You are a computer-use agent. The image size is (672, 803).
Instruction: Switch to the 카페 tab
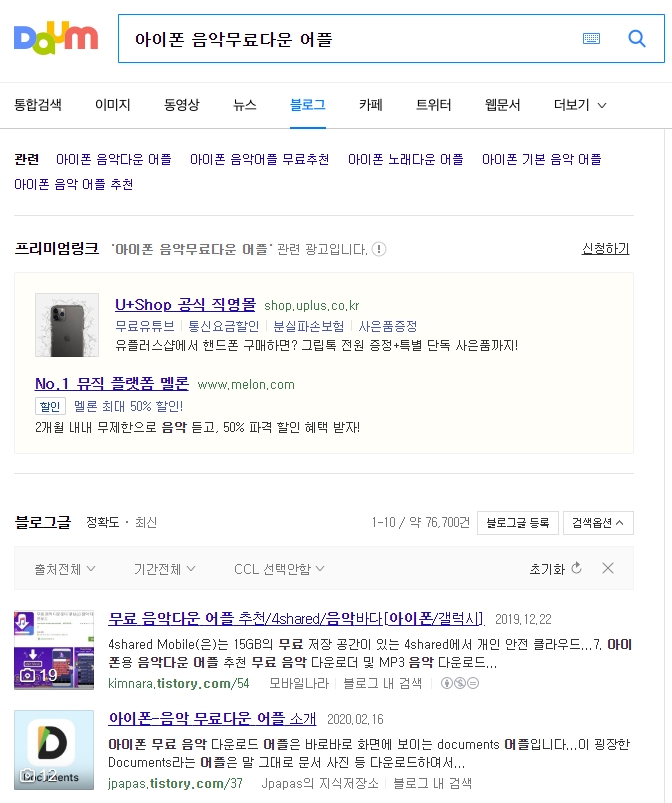coord(371,105)
